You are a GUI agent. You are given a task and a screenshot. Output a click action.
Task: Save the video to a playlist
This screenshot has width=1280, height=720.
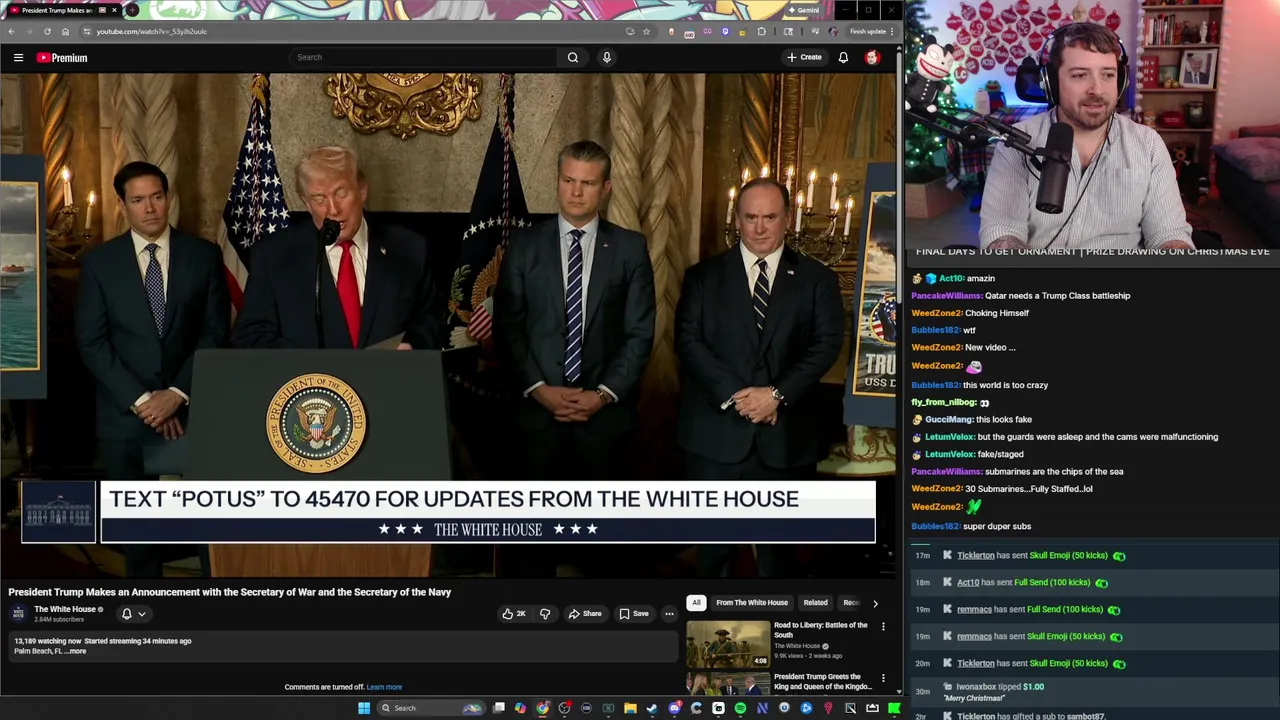(x=634, y=614)
